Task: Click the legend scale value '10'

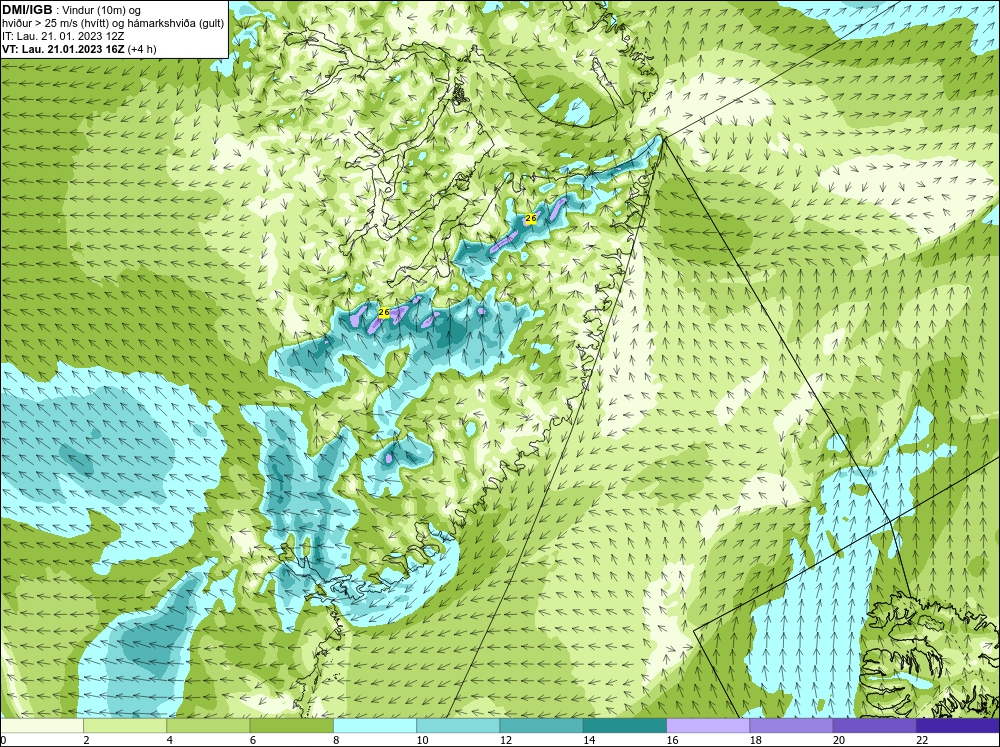Action: tap(422, 740)
